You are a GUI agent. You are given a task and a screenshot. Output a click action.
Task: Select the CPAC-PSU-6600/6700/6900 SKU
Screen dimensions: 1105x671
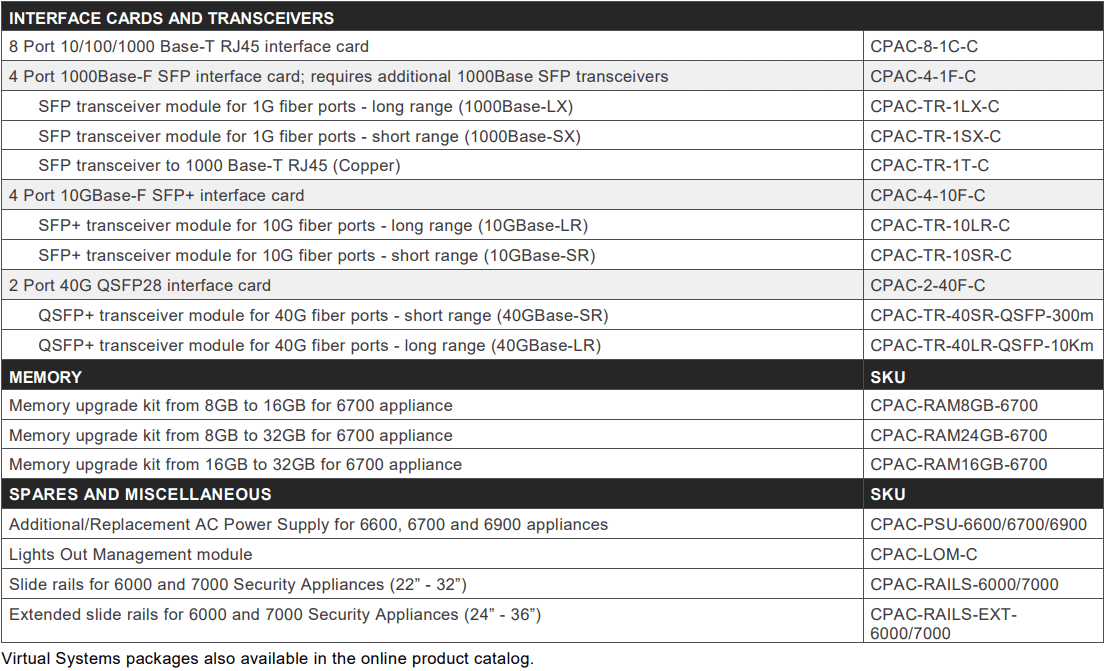[978, 524]
